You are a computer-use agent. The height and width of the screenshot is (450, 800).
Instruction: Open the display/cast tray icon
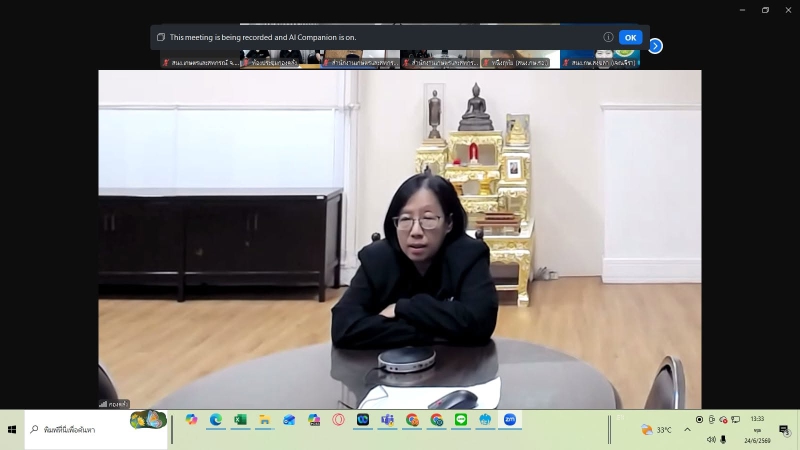point(736,419)
